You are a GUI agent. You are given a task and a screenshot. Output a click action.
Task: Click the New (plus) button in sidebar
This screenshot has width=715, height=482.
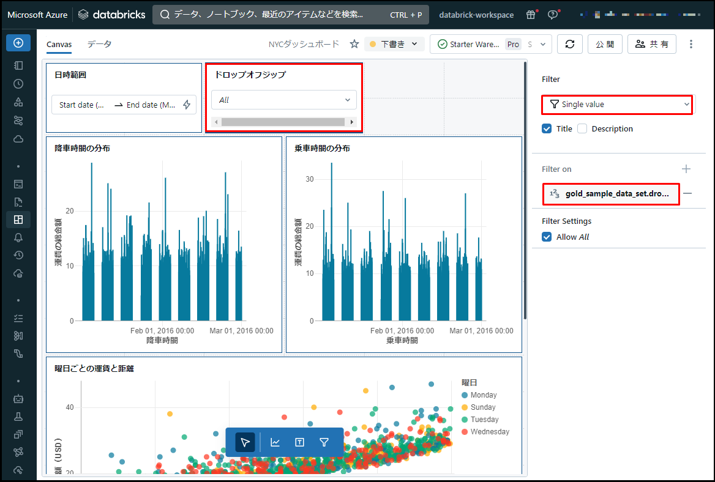tap(18, 43)
